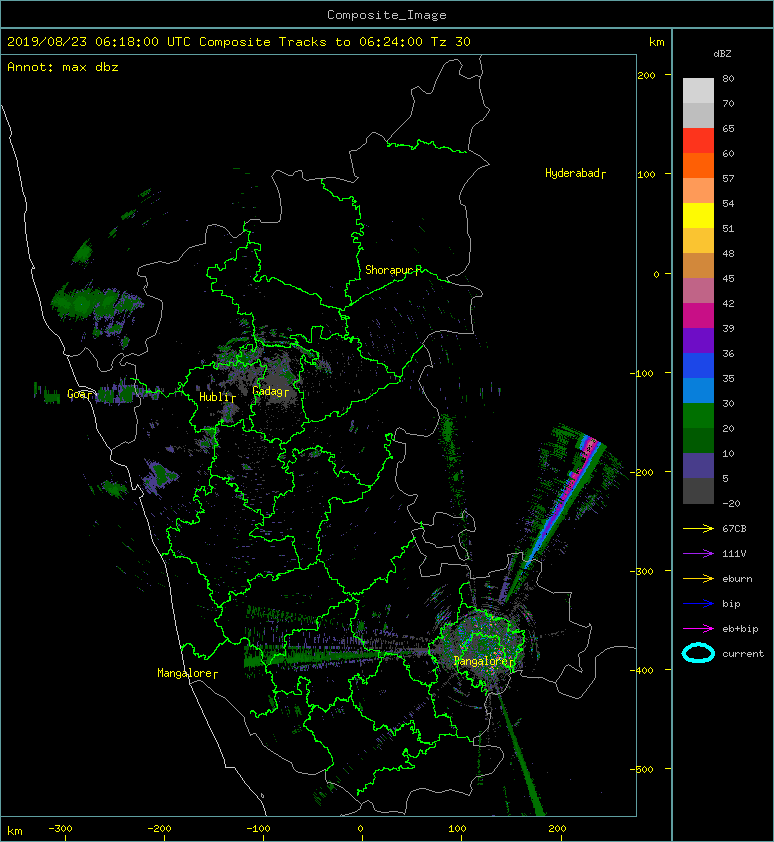Click the Hyderabad city label
Screen dimensions: 774x842
(x=575, y=173)
